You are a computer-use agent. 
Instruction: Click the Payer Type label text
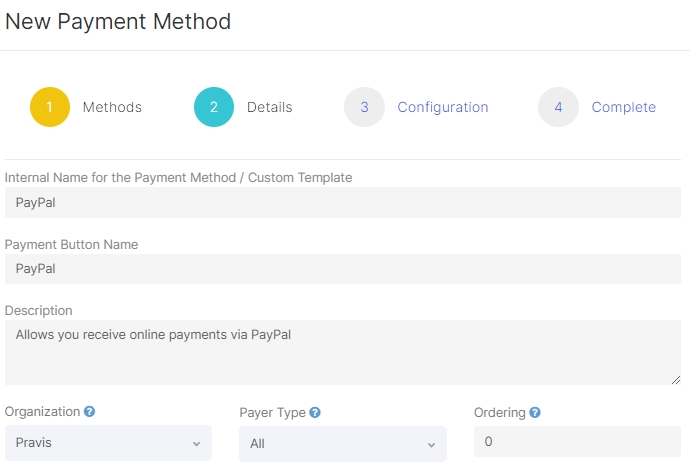272,412
